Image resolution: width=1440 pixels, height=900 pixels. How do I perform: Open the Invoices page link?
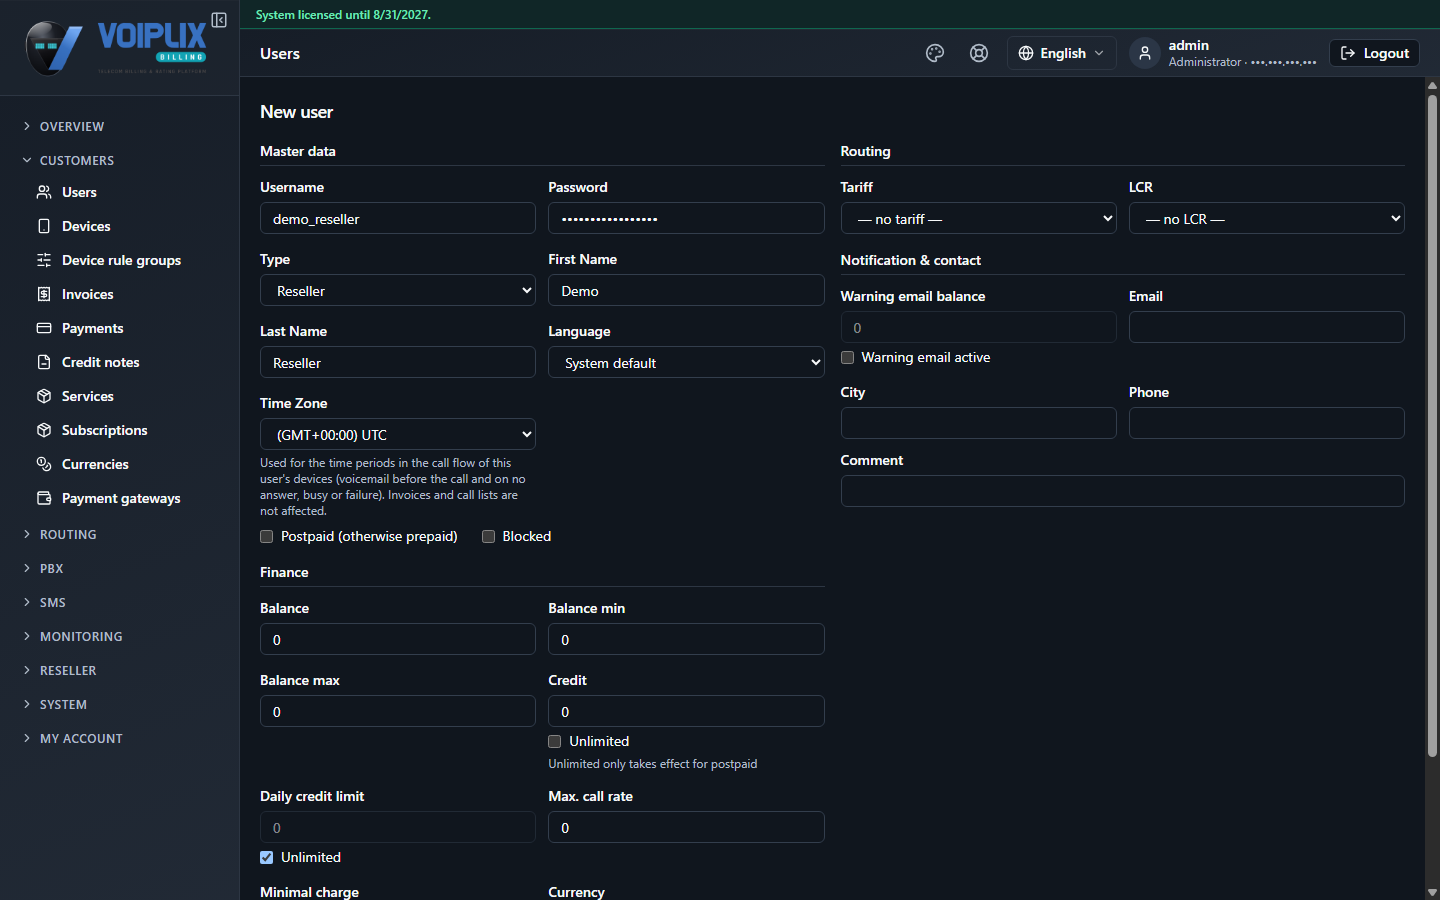88,294
